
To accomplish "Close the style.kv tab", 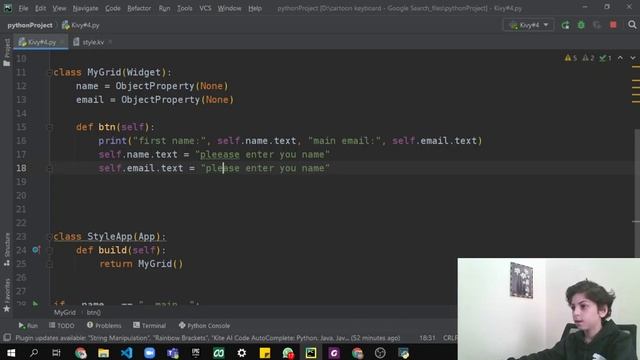I will click(x=110, y=42).
